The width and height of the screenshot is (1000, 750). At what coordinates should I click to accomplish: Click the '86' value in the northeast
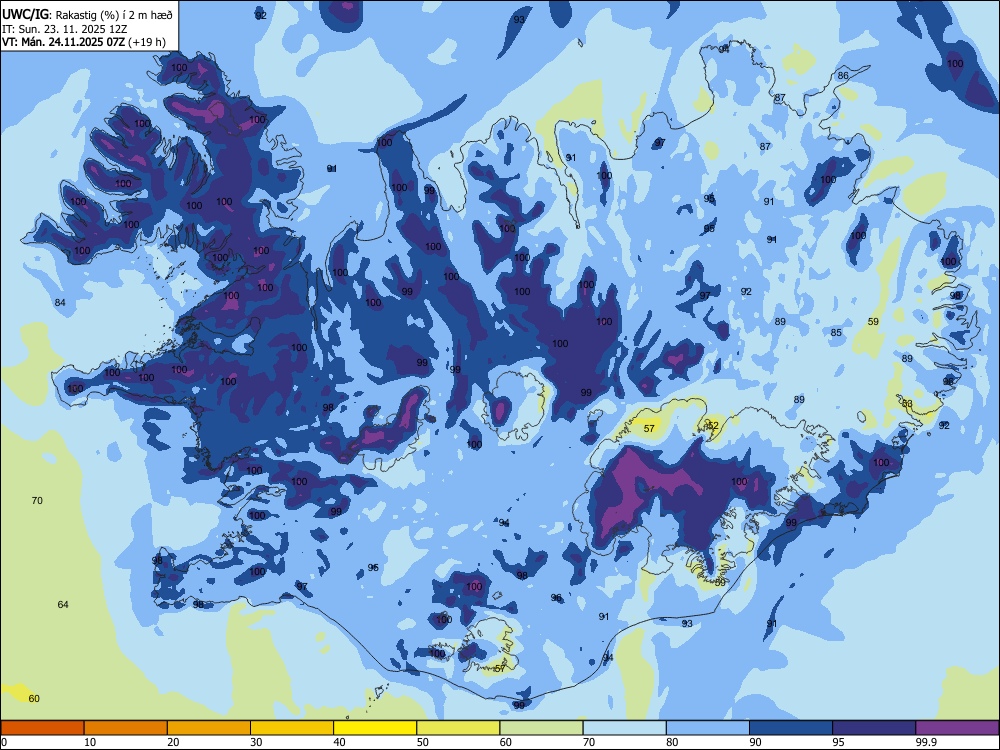click(843, 75)
